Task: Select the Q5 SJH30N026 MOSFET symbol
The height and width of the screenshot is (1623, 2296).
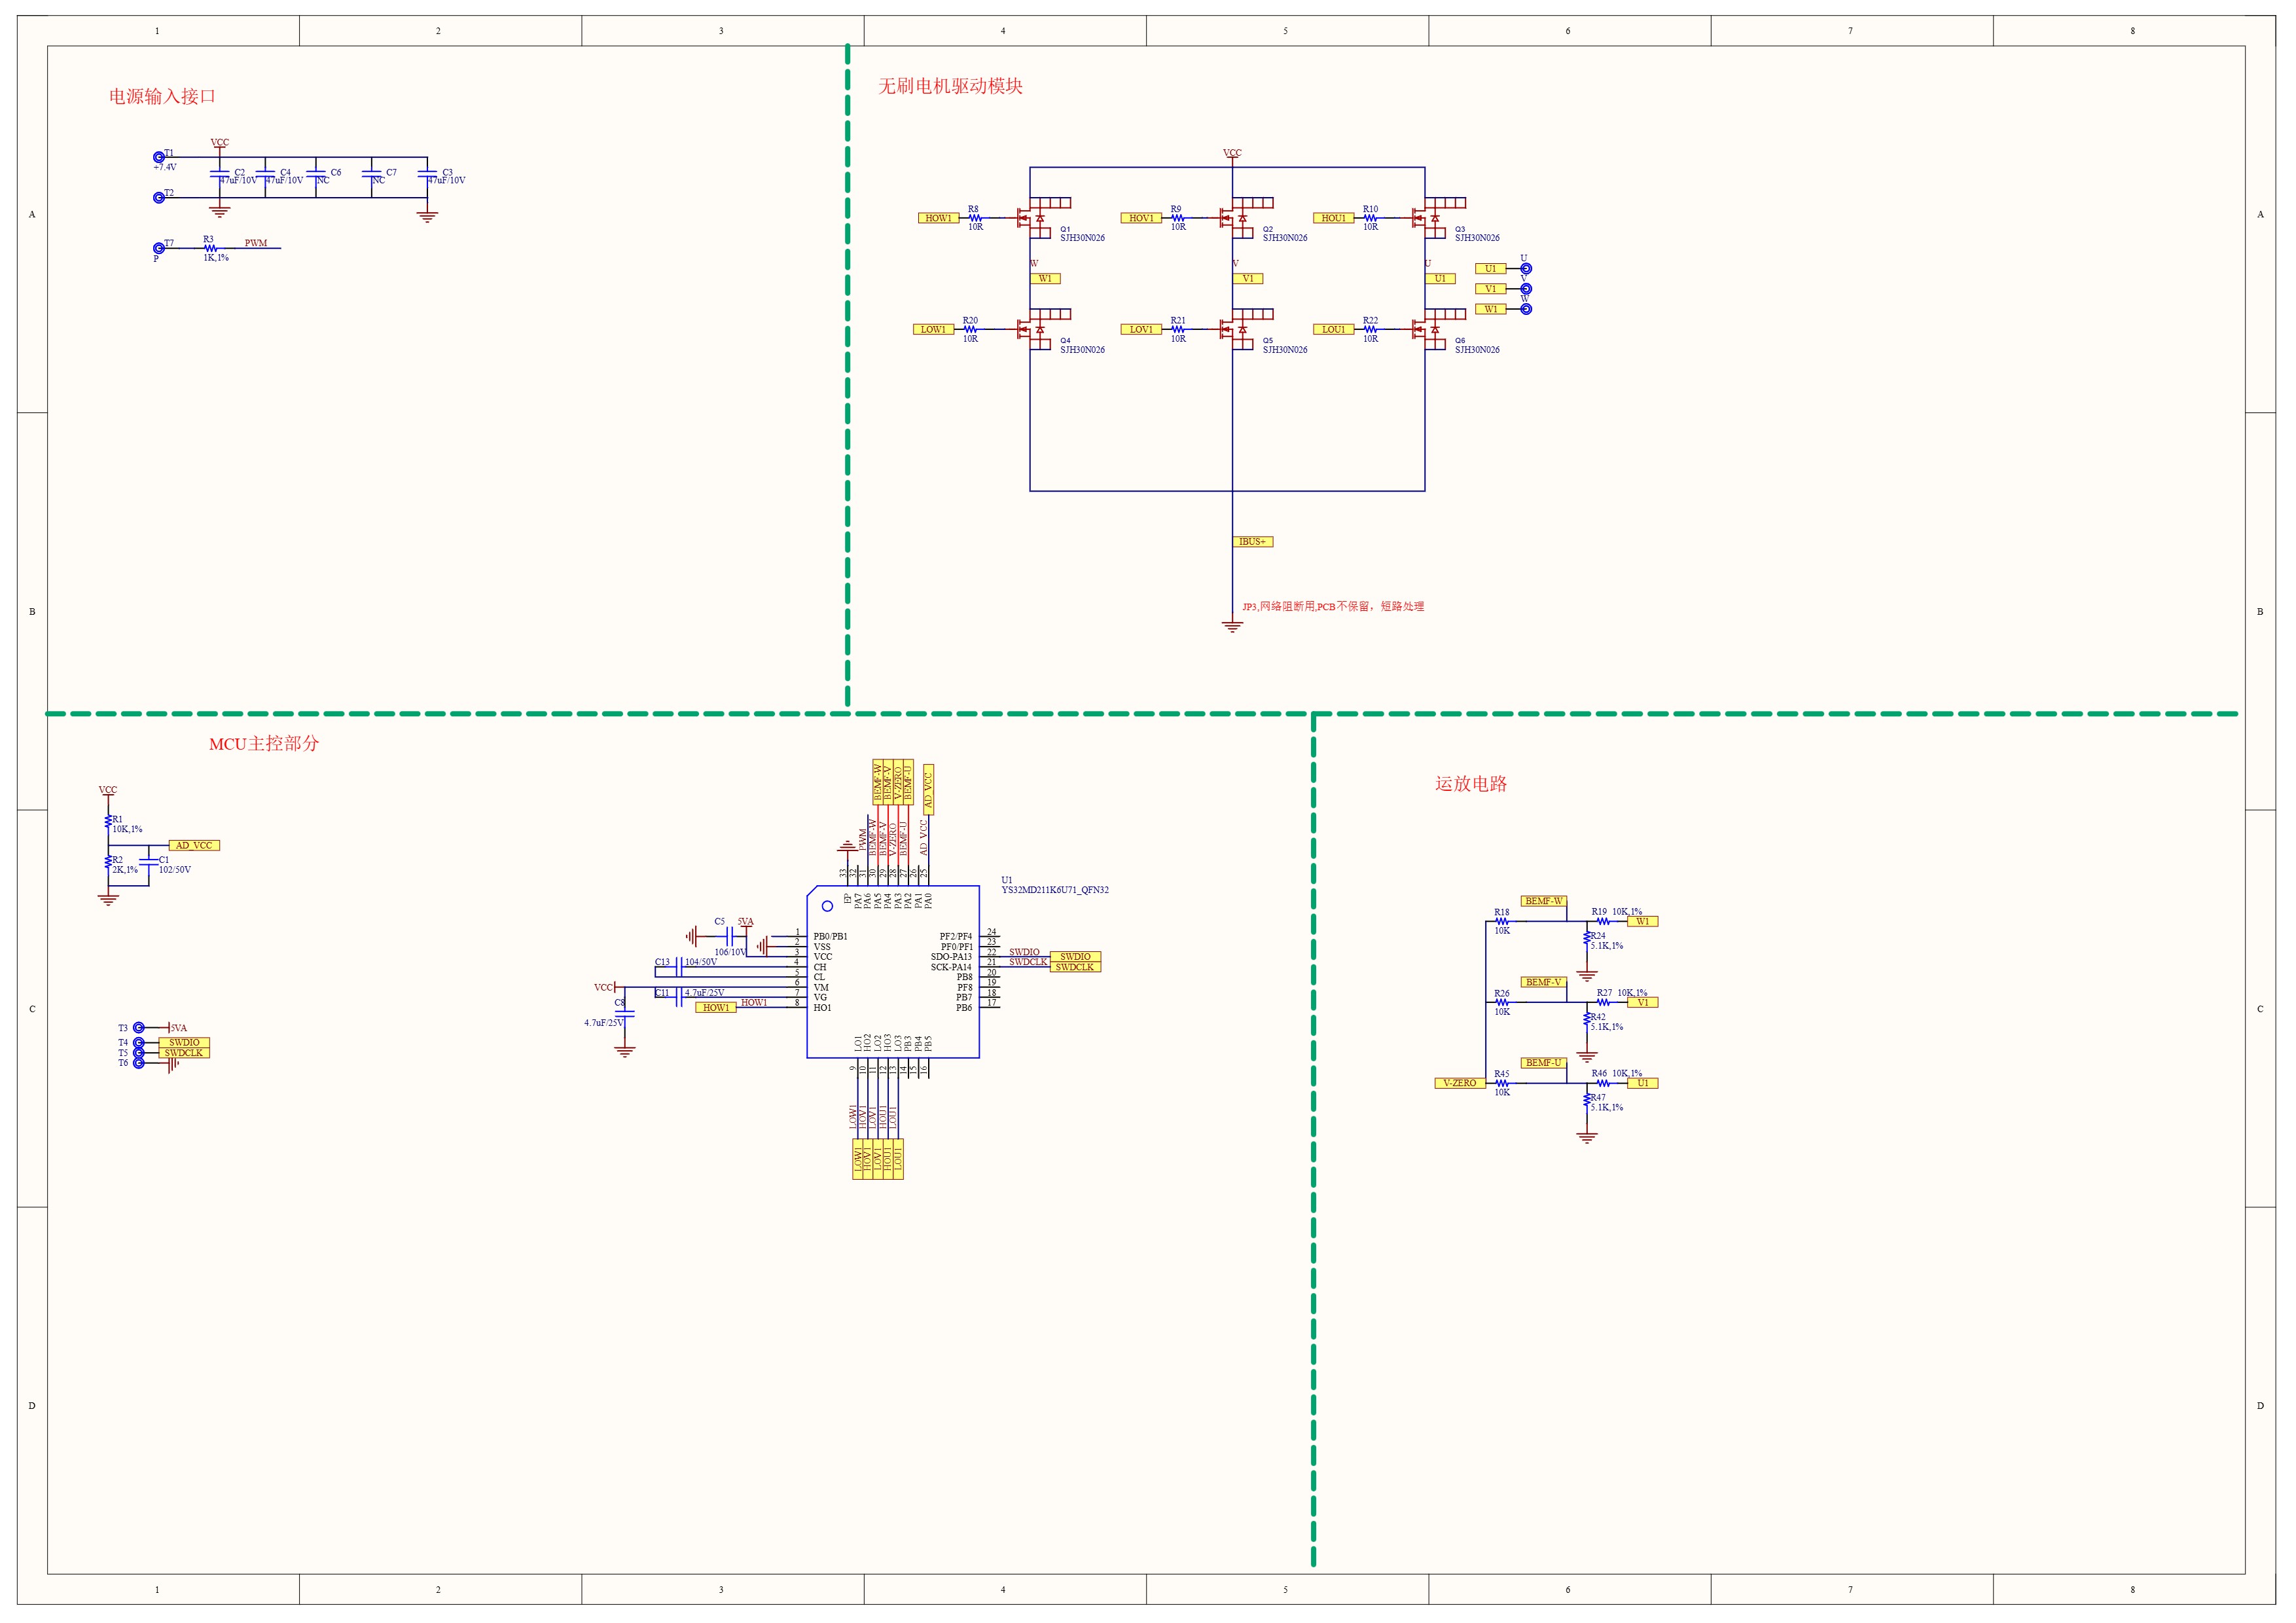Action: click(x=1242, y=329)
